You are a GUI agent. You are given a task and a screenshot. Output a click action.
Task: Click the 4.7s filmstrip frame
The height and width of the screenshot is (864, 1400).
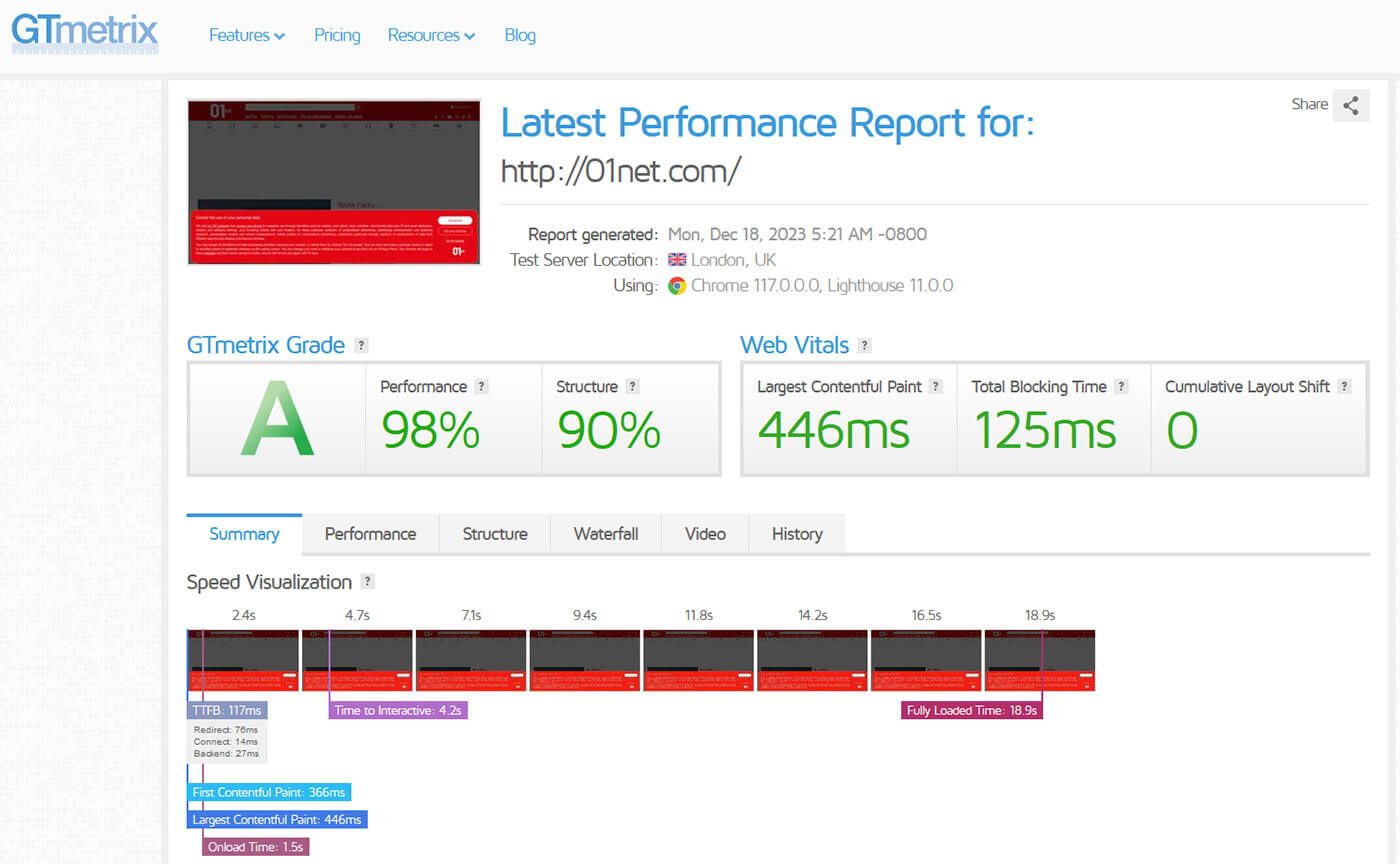357,660
